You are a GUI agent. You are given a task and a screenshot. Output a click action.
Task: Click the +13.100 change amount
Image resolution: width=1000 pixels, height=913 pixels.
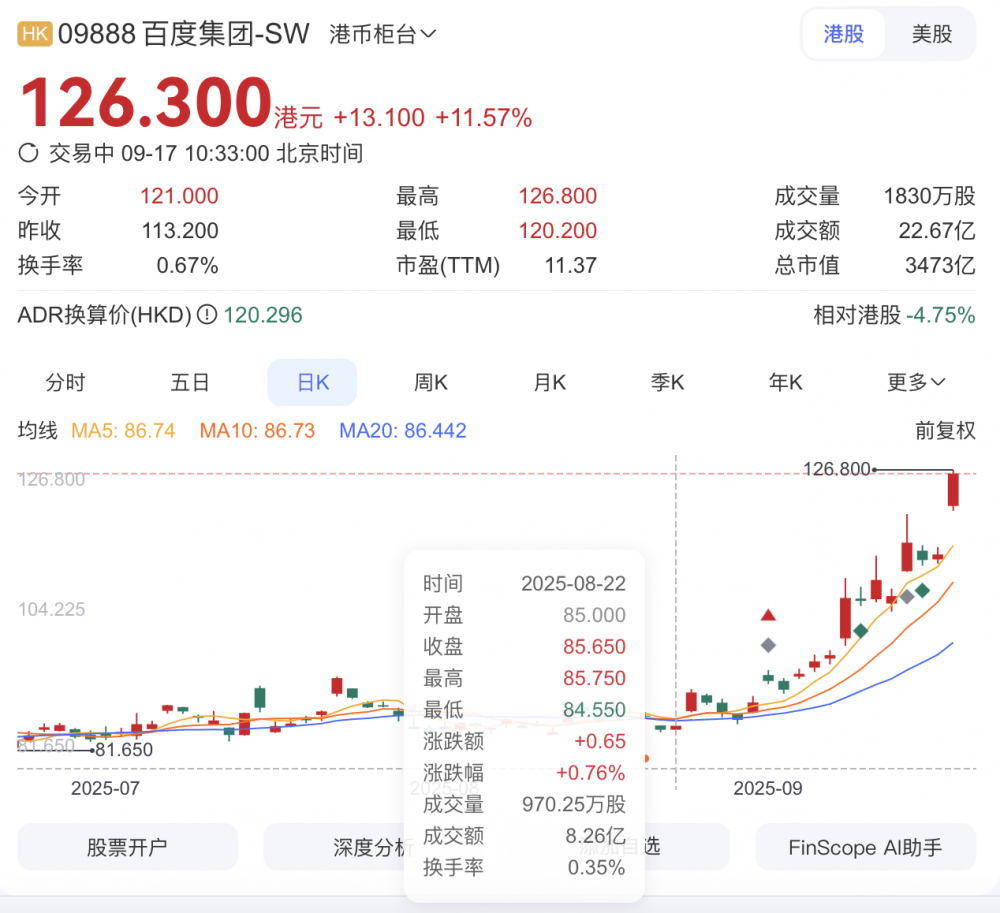379,118
